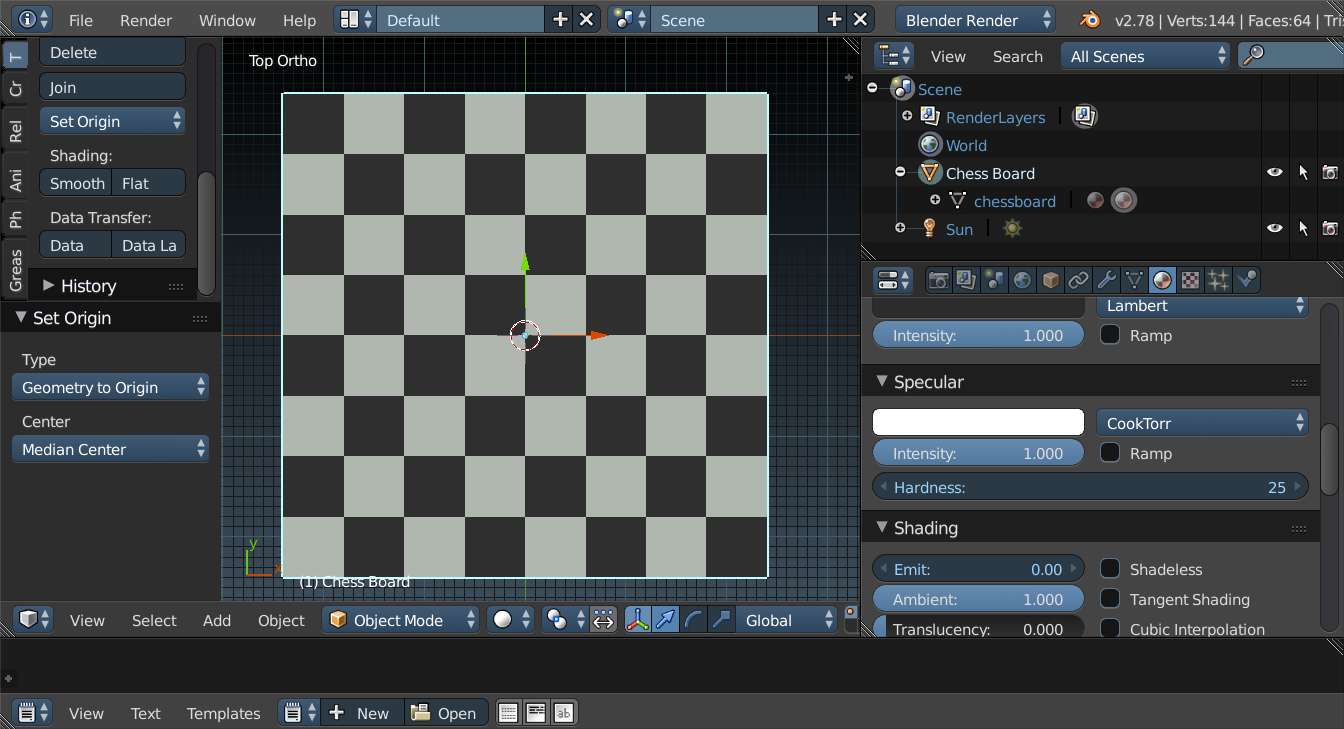Open the Object Mode dropdown
1344x729 pixels.
tap(402, 620)
